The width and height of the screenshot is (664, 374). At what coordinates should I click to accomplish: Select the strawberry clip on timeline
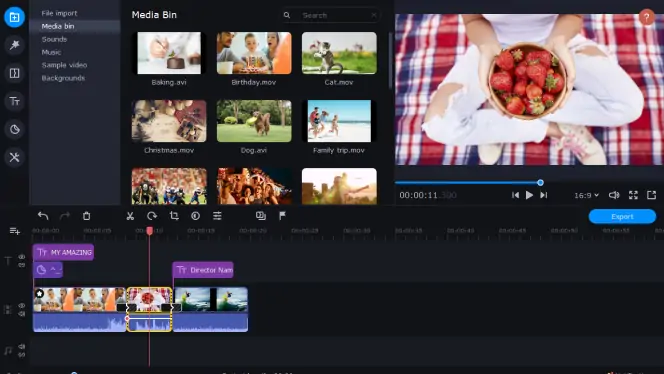coord(149,309)
